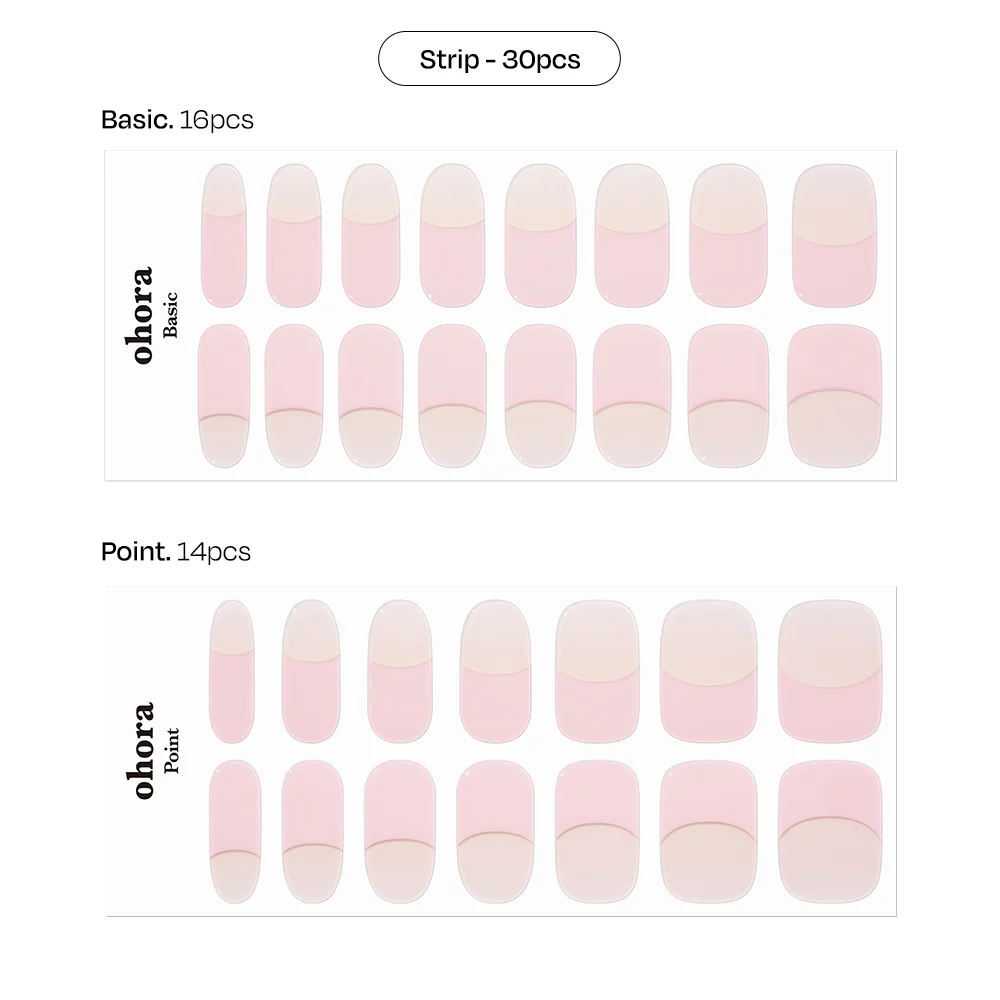Screen dimensions: 1000x1000
Task: Click the "Strip - 30pcs" pill button
Action: [499, 59]
